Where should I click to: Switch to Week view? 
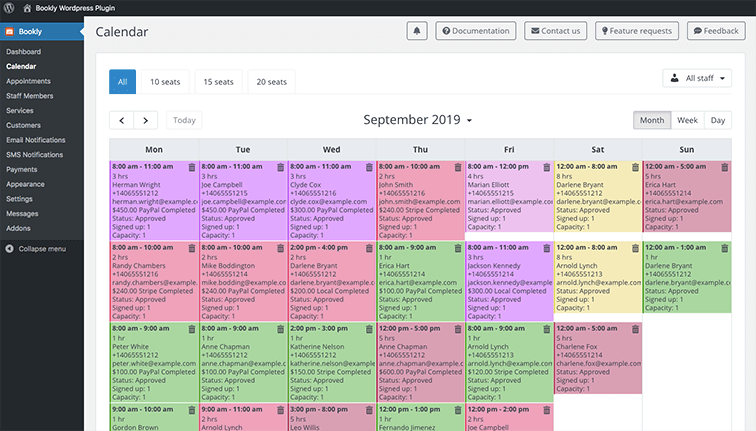[688, 120]
